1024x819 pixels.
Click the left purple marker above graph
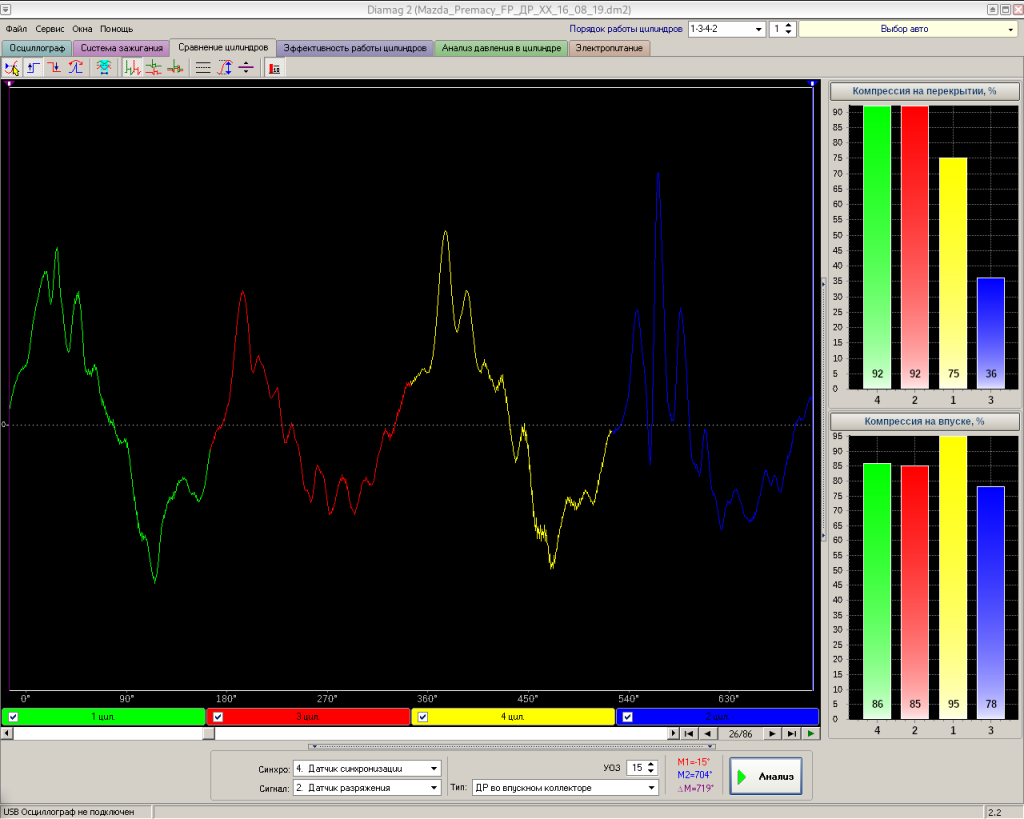click(x=9, y=83)
